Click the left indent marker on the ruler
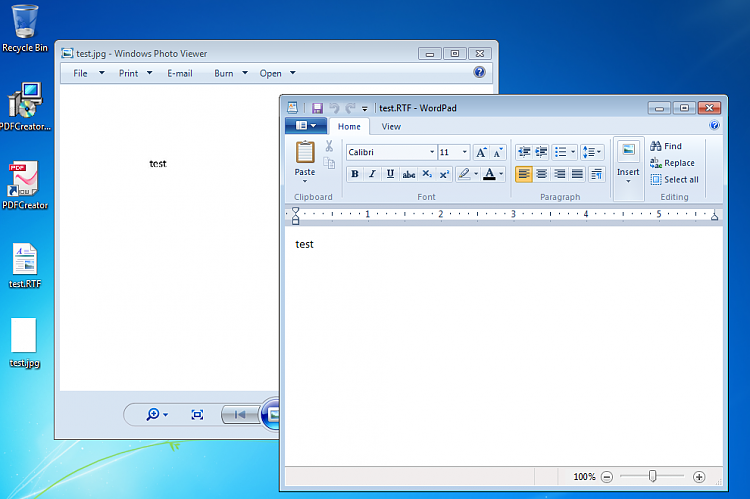Viewport: 750px width, 499px height. [x=296, y=216]
